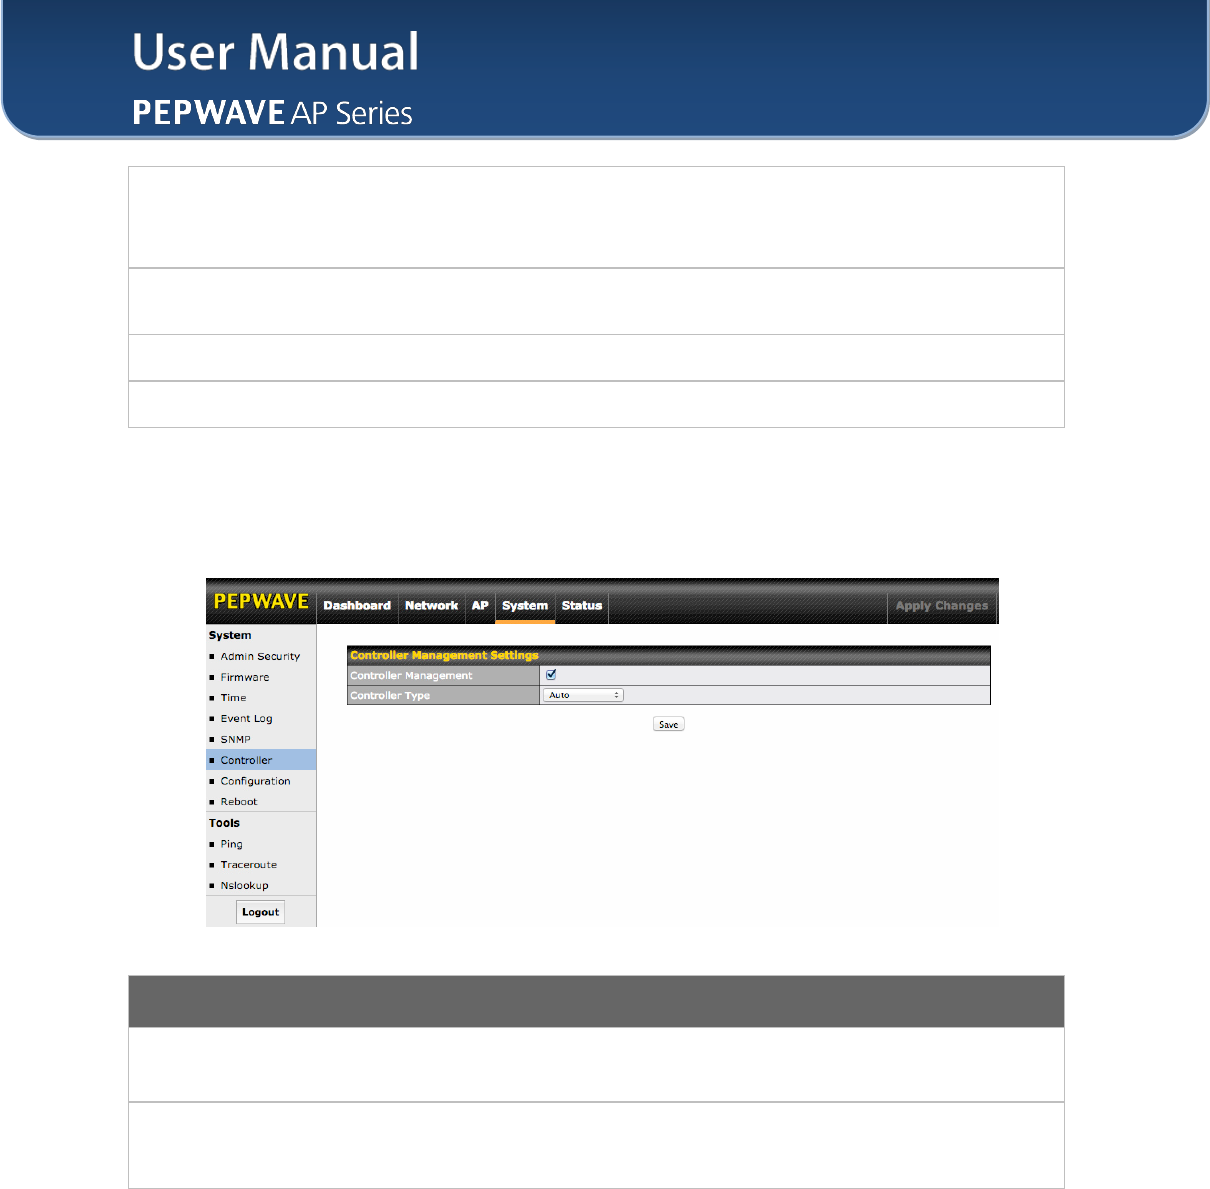Open the AP tab
This screenshot has height=1189, width=1210.
click(x=480, y=606)
